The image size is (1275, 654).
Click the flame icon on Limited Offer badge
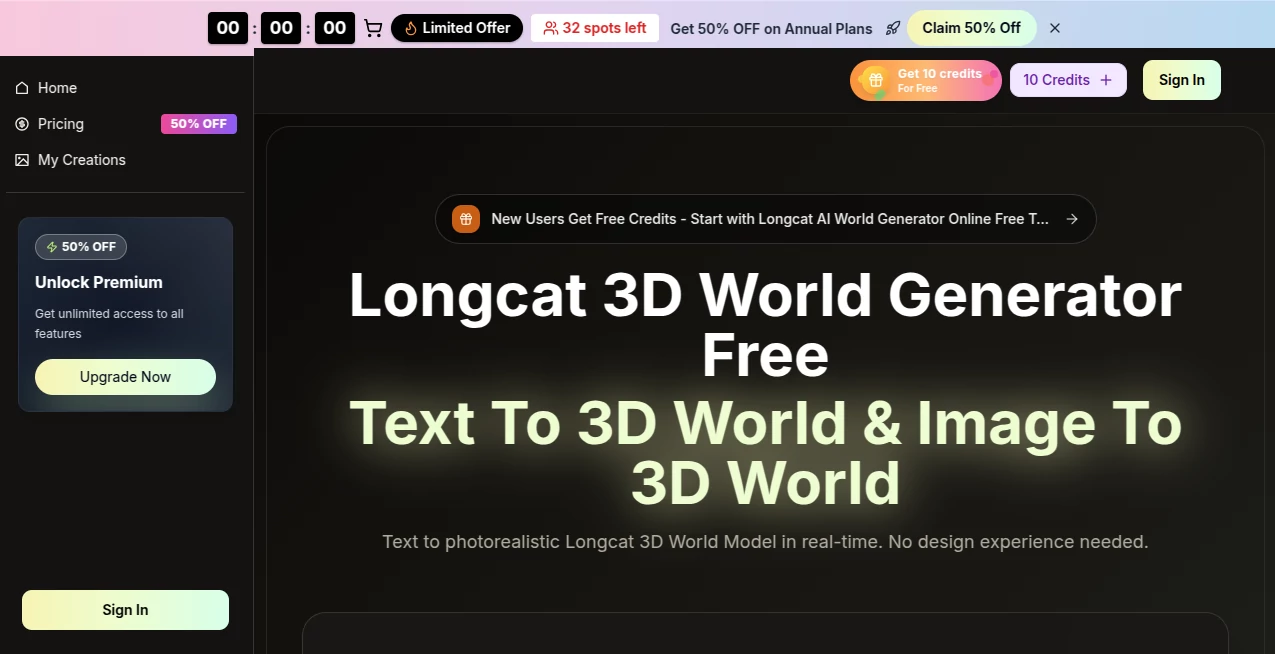pyautogui.click(x=409, y=27)
